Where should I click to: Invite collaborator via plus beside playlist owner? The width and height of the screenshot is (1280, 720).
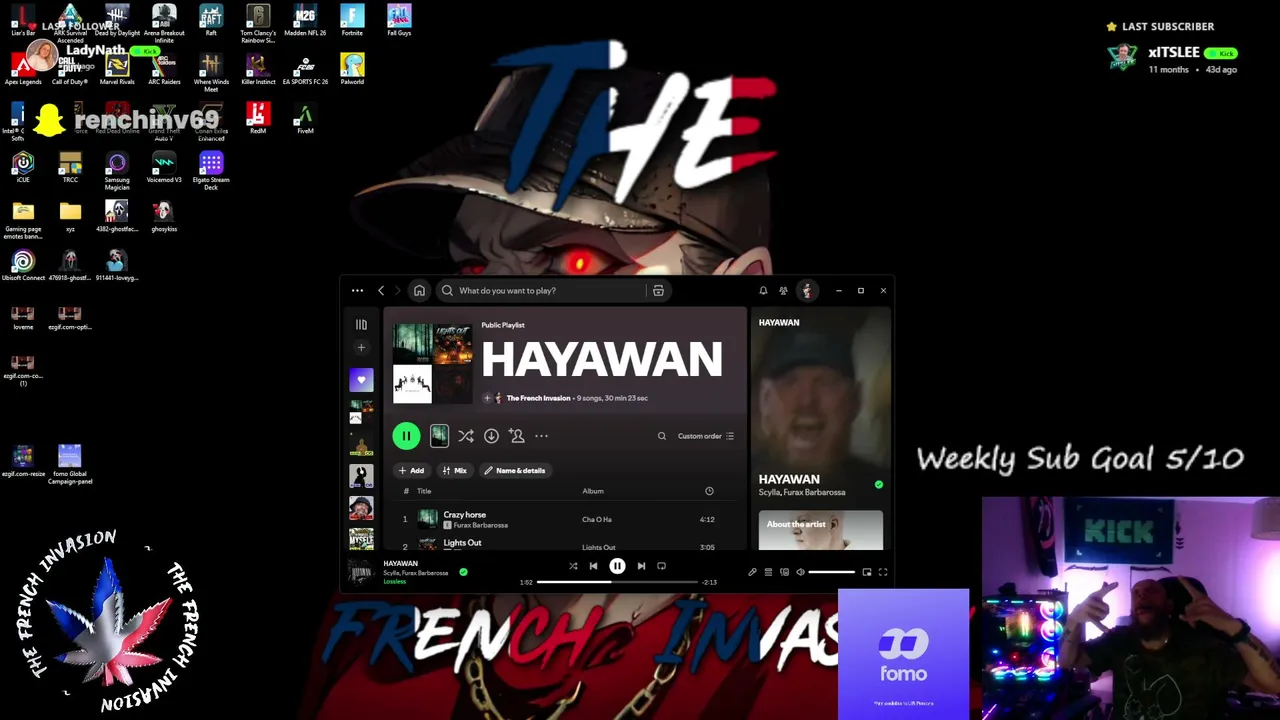click(487, 398)
